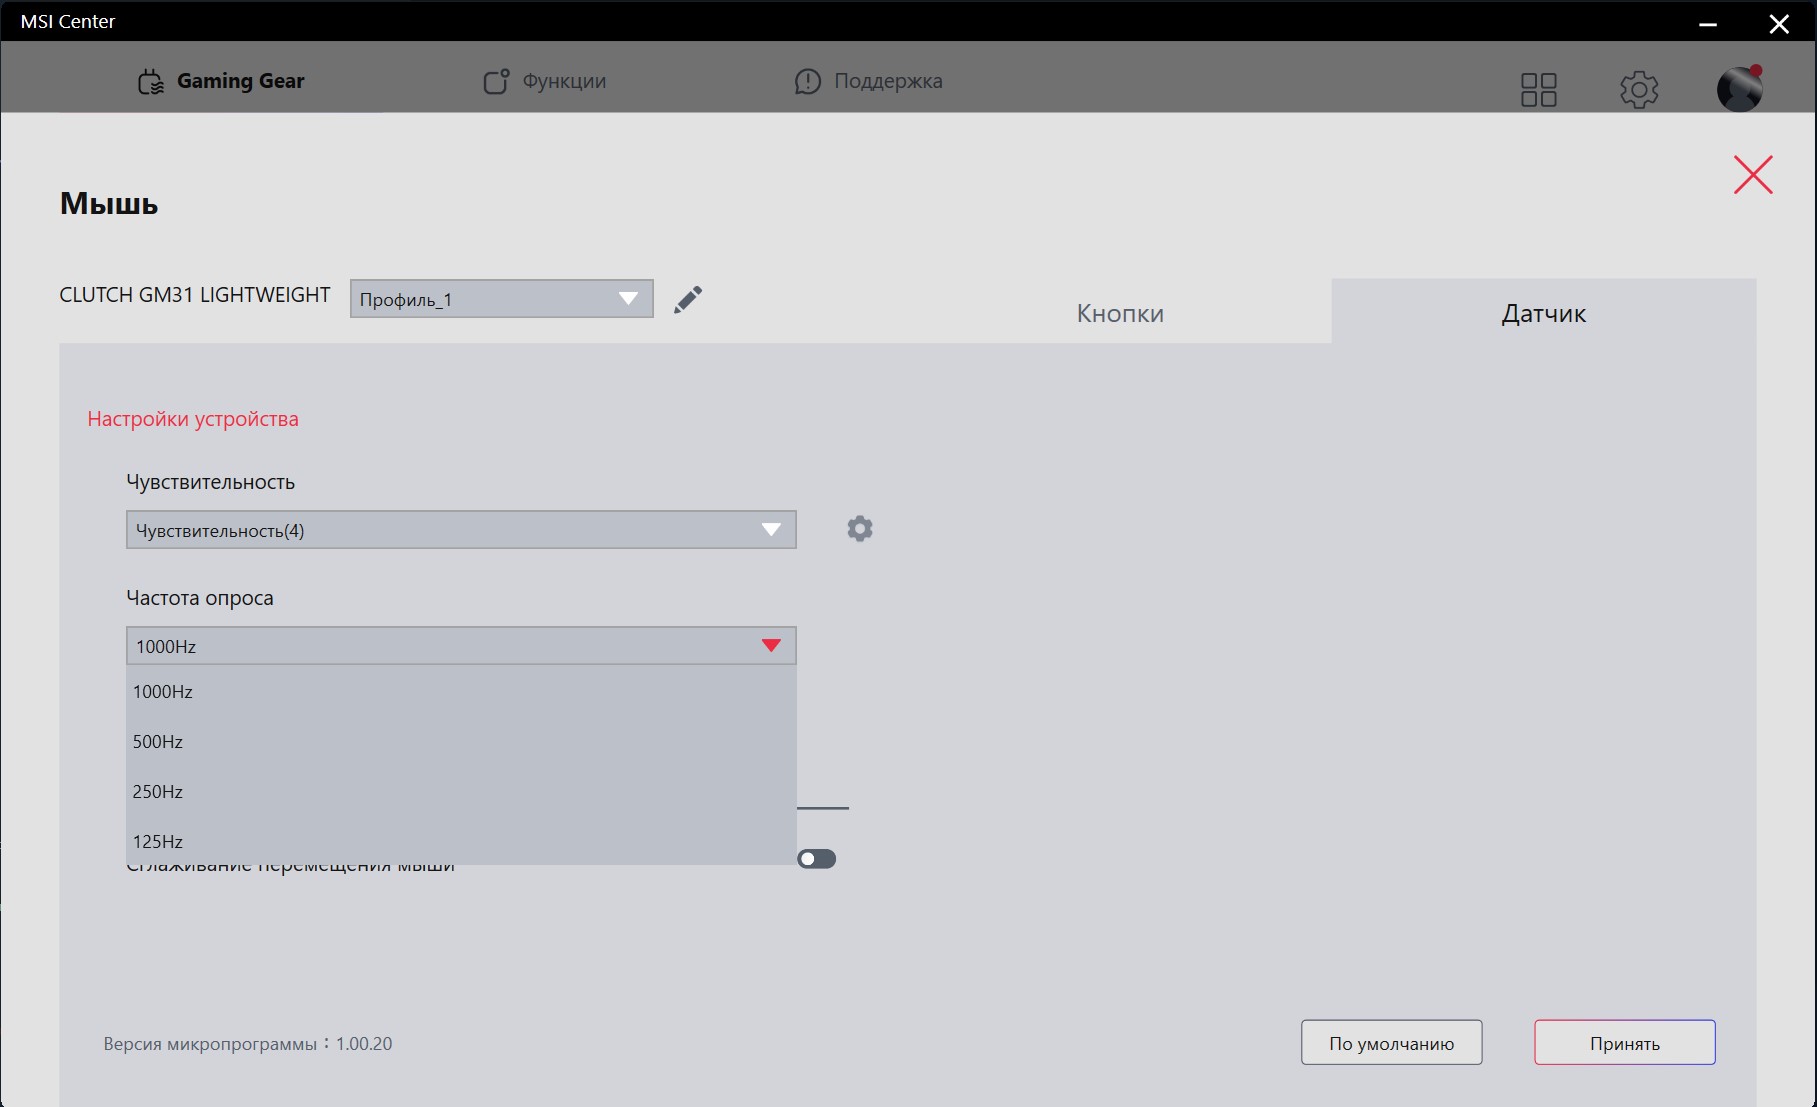Image resolution: width=1817 pixels, height=1107 pixels.
Task: Select 125Hz polling rate option
Action: click(x=158, y=842)
